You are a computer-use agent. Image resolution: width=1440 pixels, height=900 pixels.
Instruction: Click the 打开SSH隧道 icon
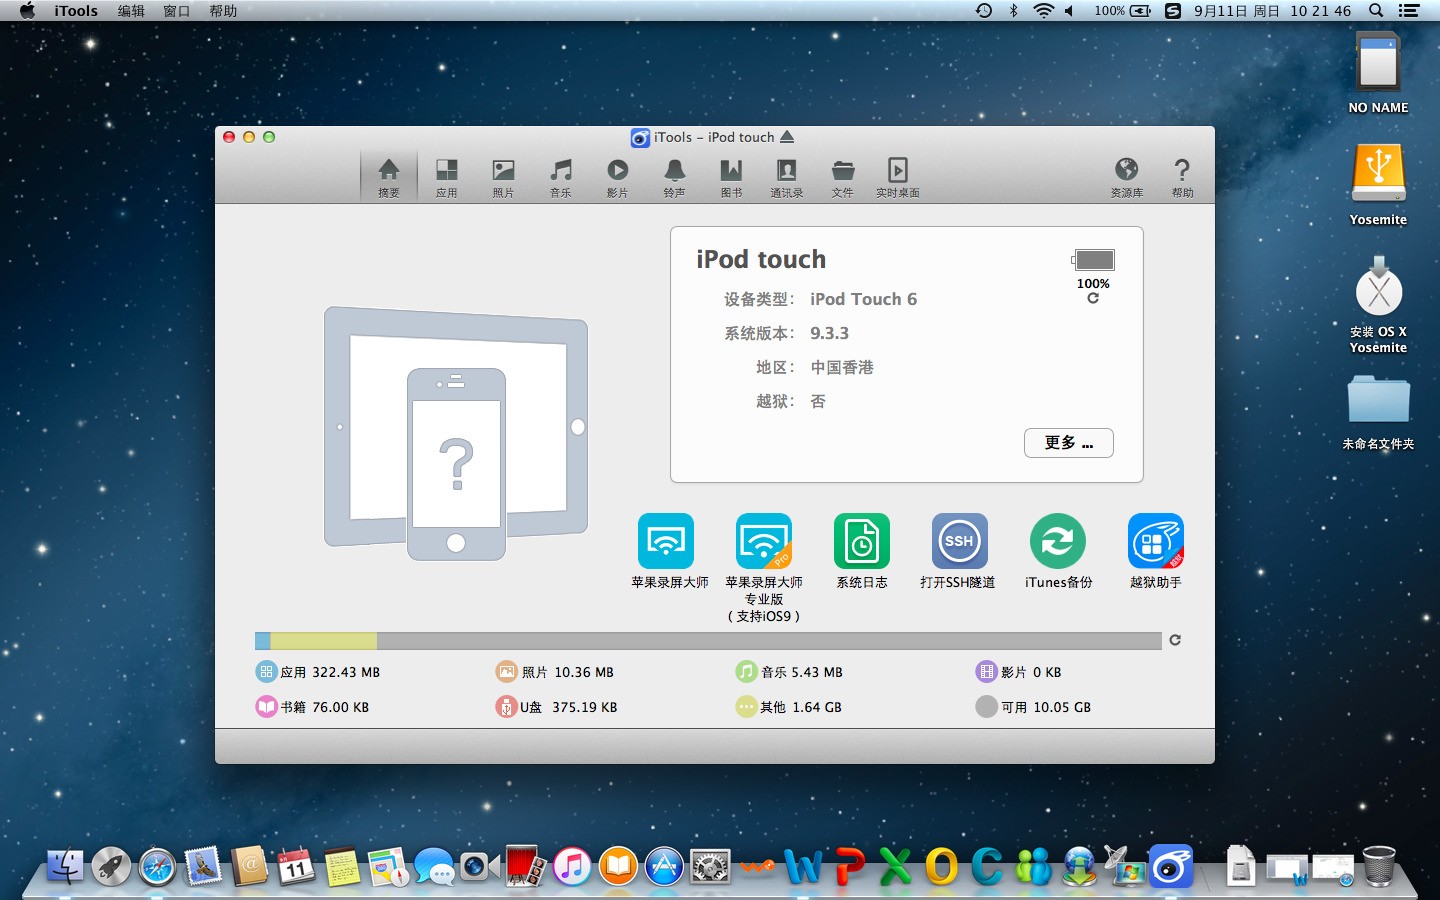pyautogui.click(x=959, y=541)
